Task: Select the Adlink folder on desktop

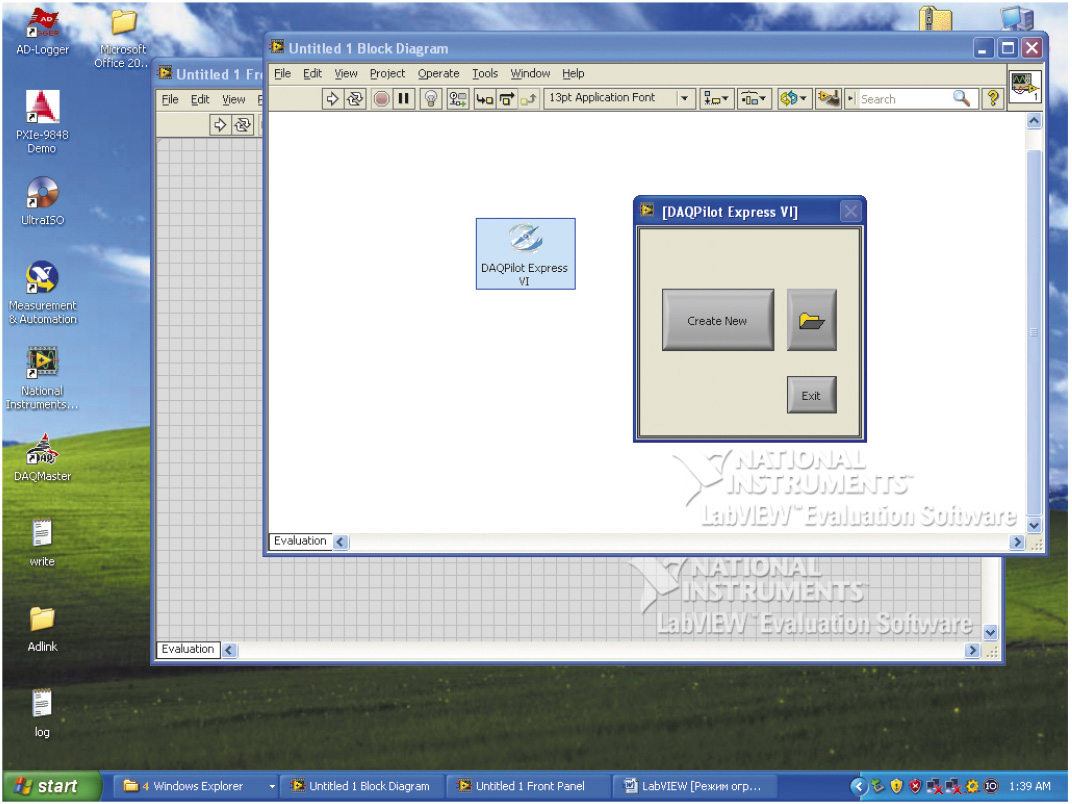Action: [x=42, y=628]
